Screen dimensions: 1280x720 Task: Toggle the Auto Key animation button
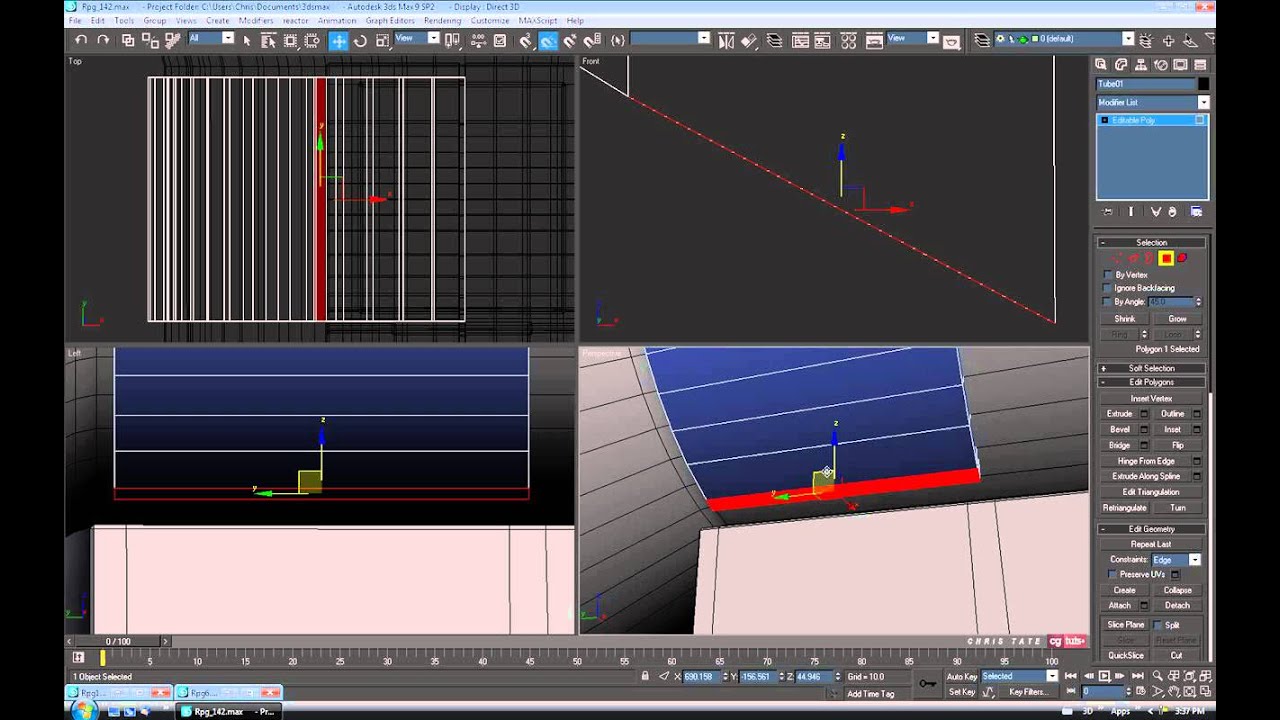962,677
